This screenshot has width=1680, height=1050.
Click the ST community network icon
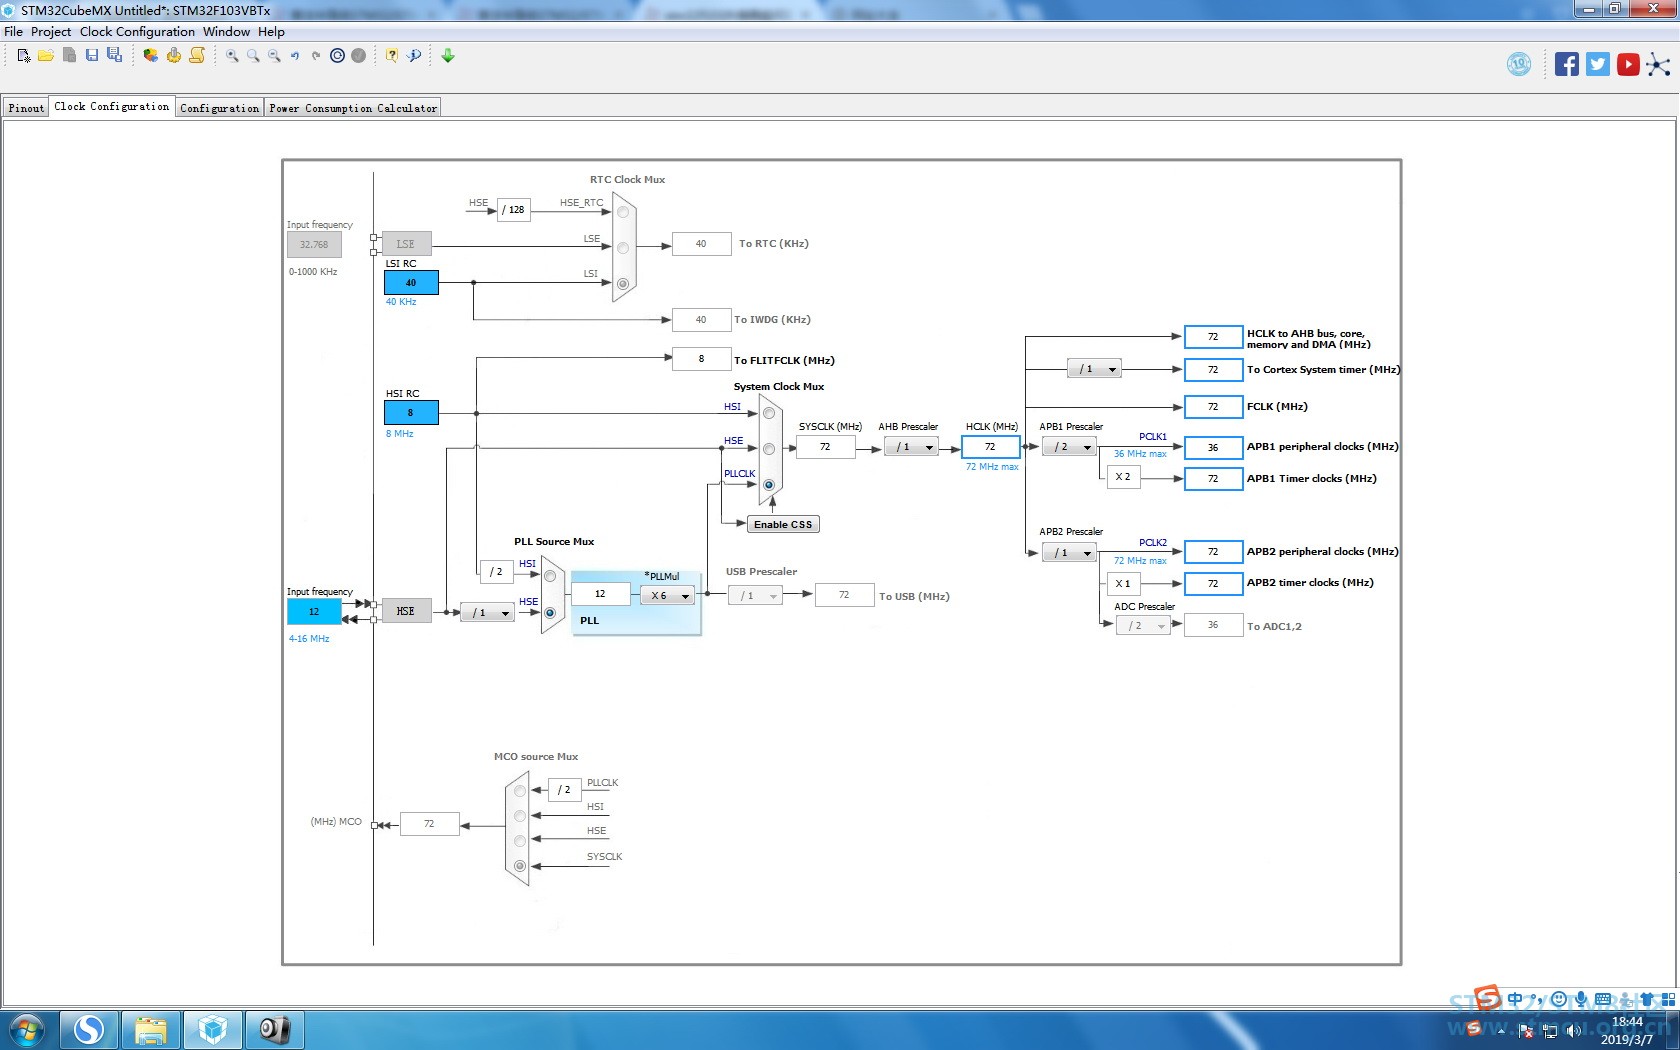[x=1659, y=65]
